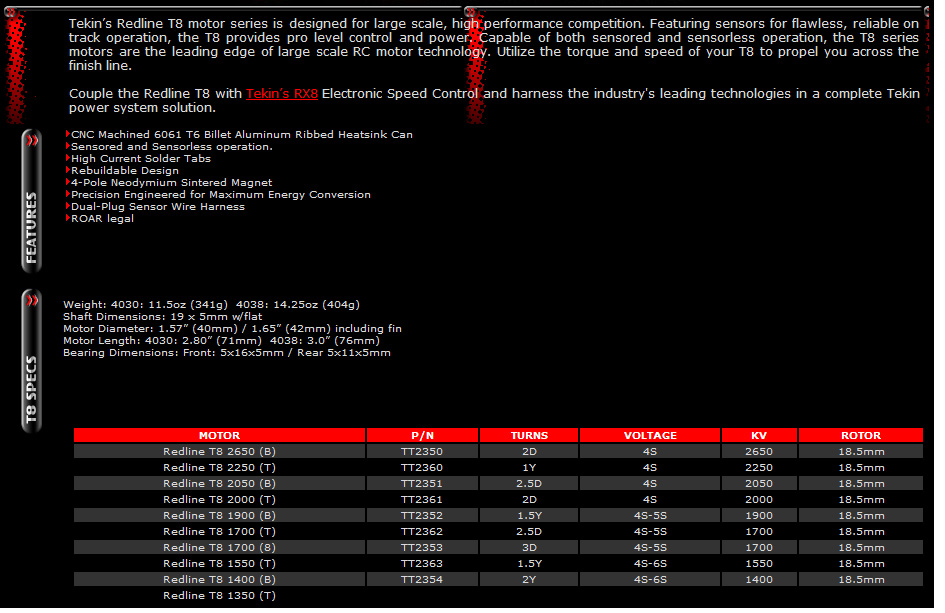Click the "Rebuildable Design" feature
945x613 pixels.
coord(125,171)
